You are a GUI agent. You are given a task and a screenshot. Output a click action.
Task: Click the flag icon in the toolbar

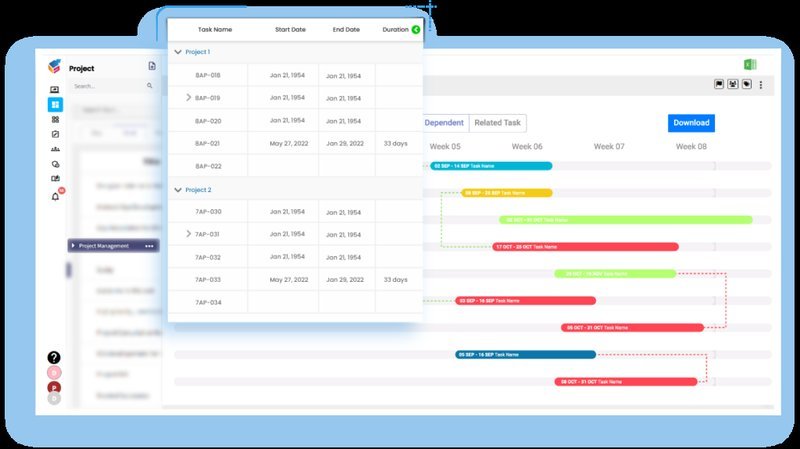point(719,84)
